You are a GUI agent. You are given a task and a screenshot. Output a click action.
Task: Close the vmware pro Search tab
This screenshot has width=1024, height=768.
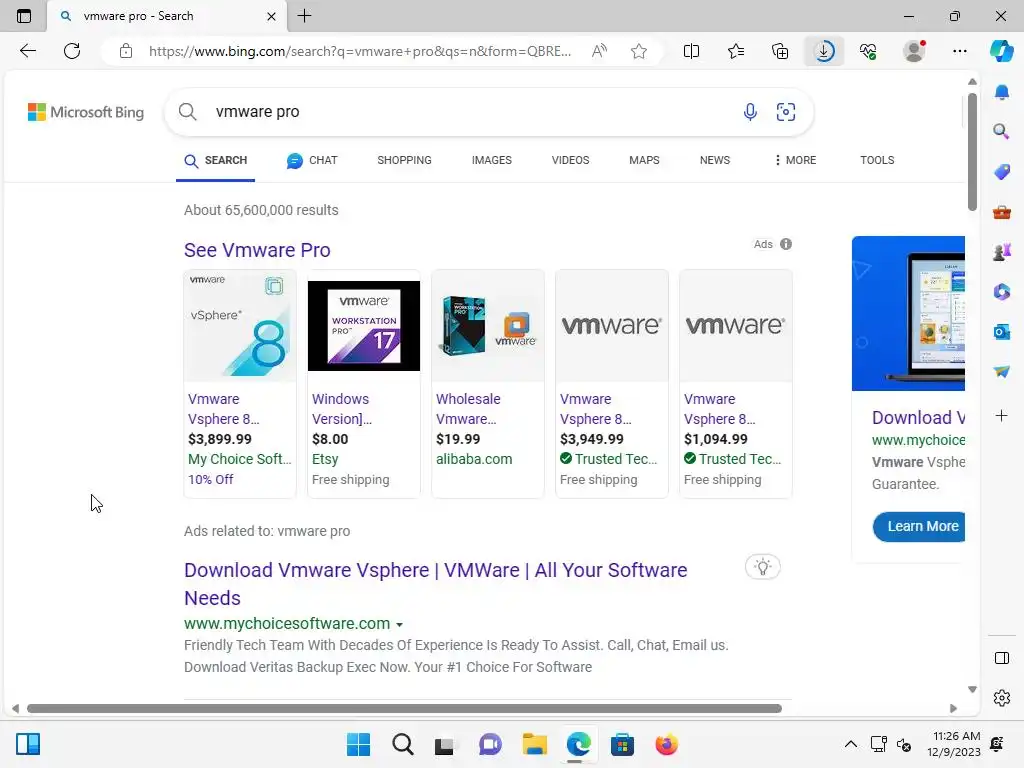tap(272, 16)
